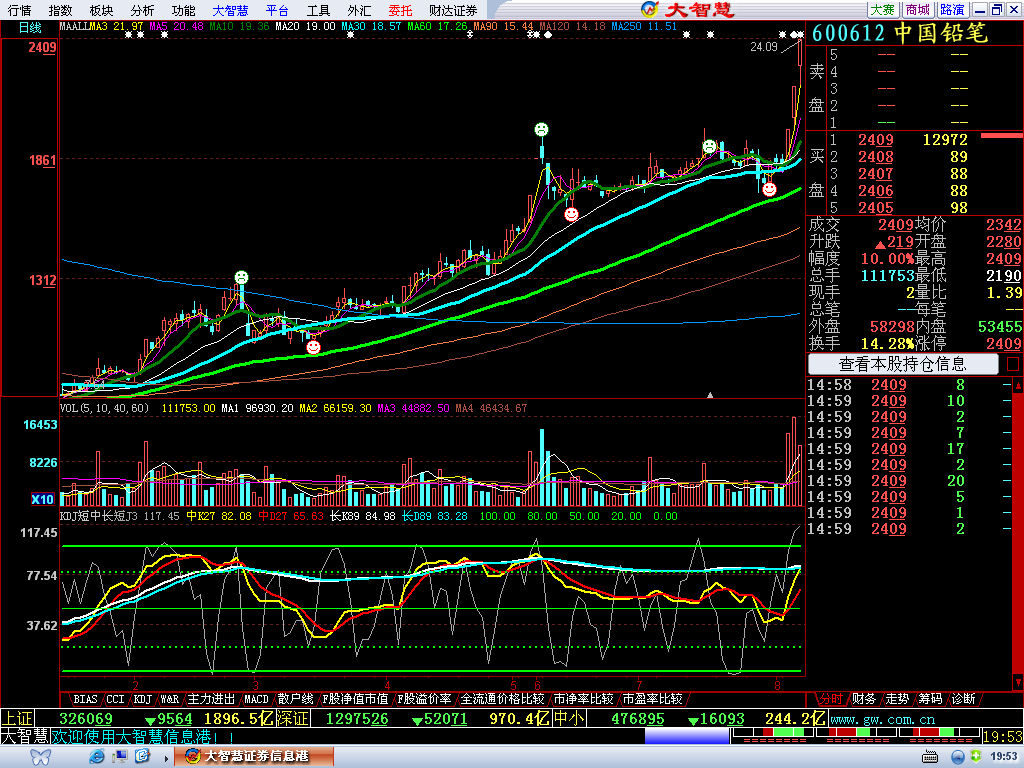Click the red smiley near the final surge
The width and height of the screenshot is (1024, 768).
769,189
